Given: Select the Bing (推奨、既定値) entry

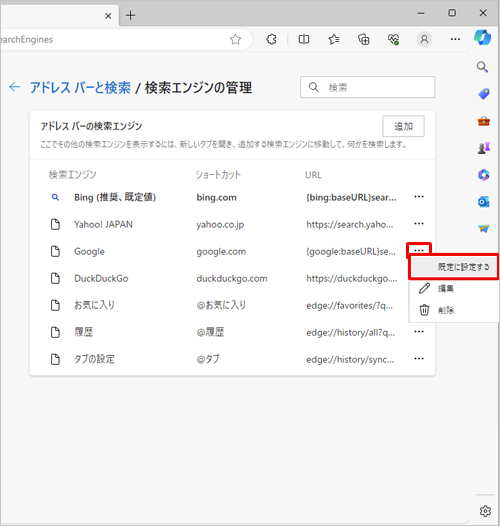Looking at the screenshot, I should 115,197.
